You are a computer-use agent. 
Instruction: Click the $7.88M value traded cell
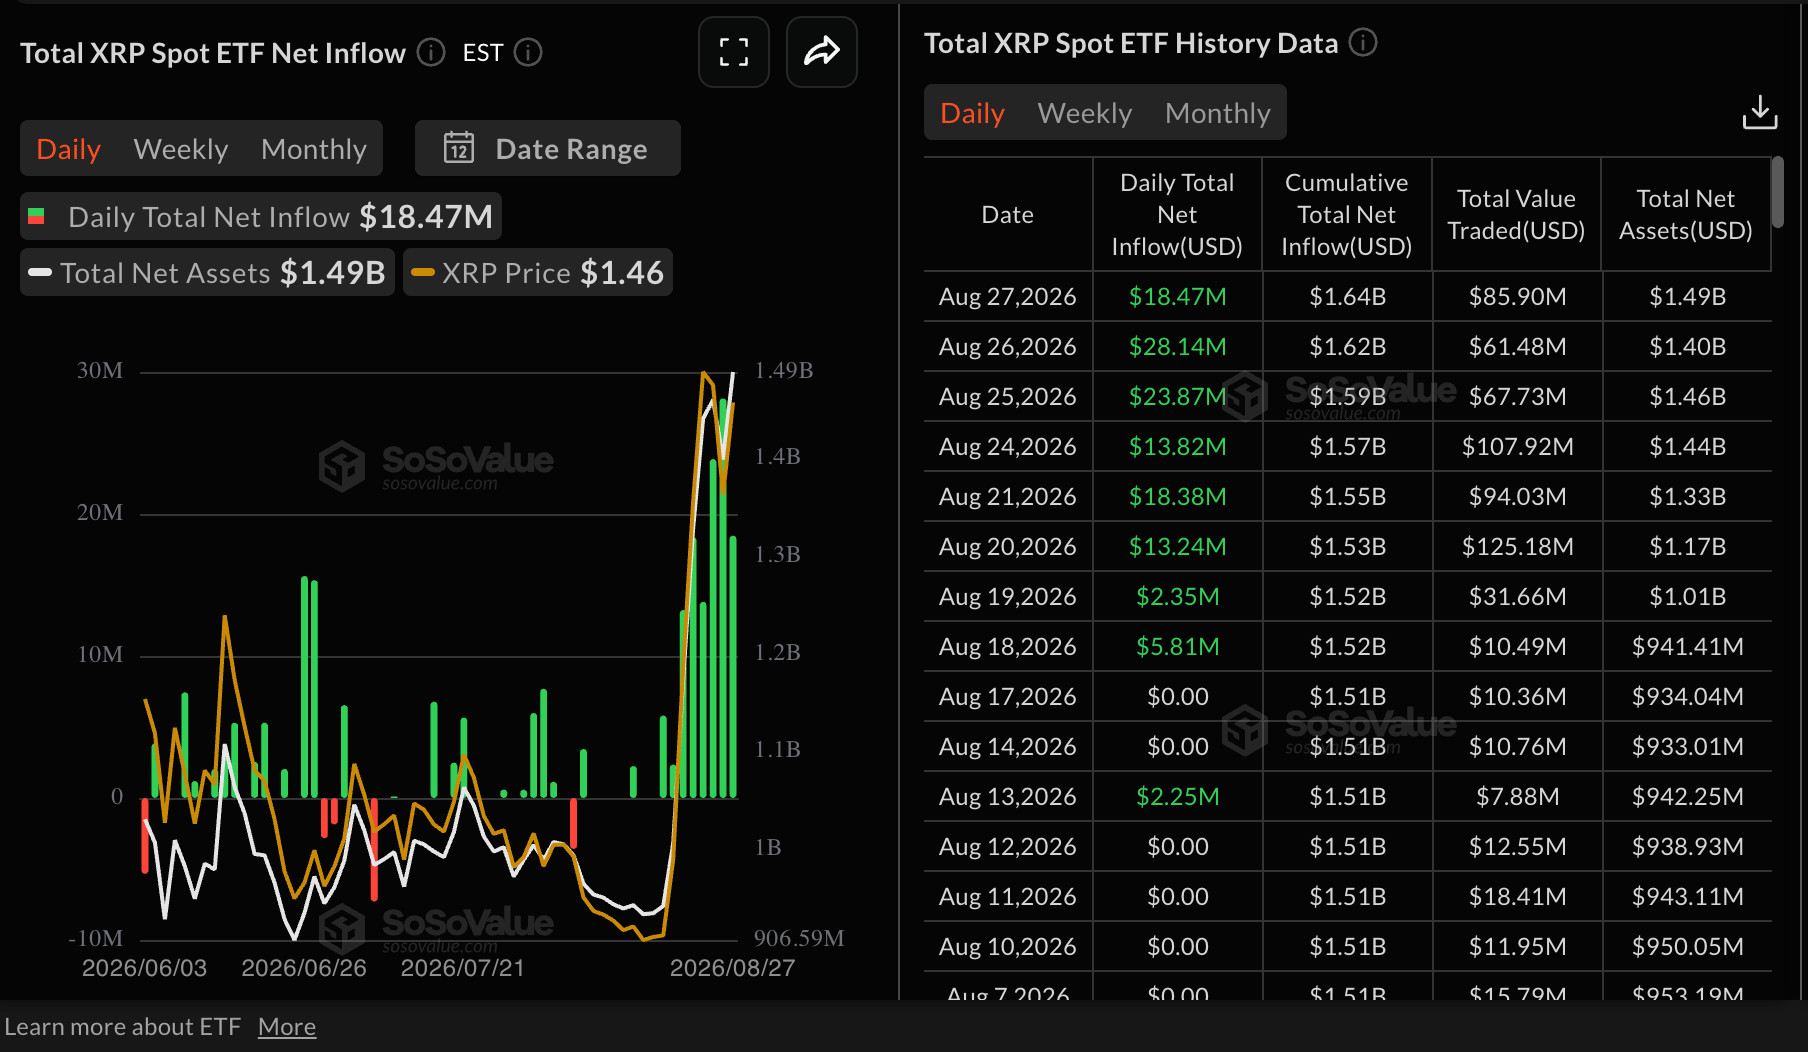1517,796
